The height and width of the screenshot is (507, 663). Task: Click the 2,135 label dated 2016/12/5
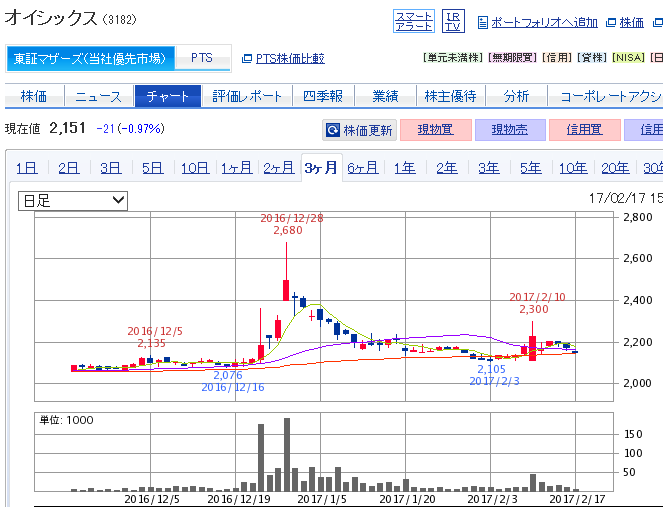tap(151, 343)
